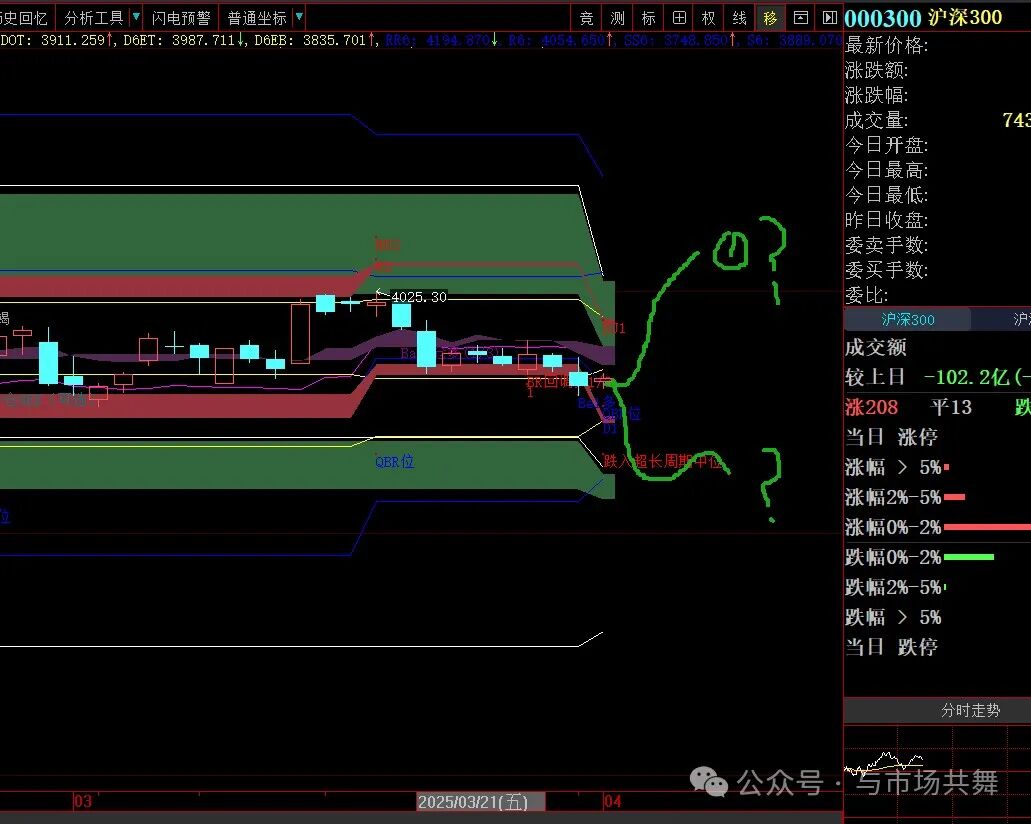This screenshot has height=824, width=1031.
Task: Click the 竞 toolbar button
Action: click(586, 18)
